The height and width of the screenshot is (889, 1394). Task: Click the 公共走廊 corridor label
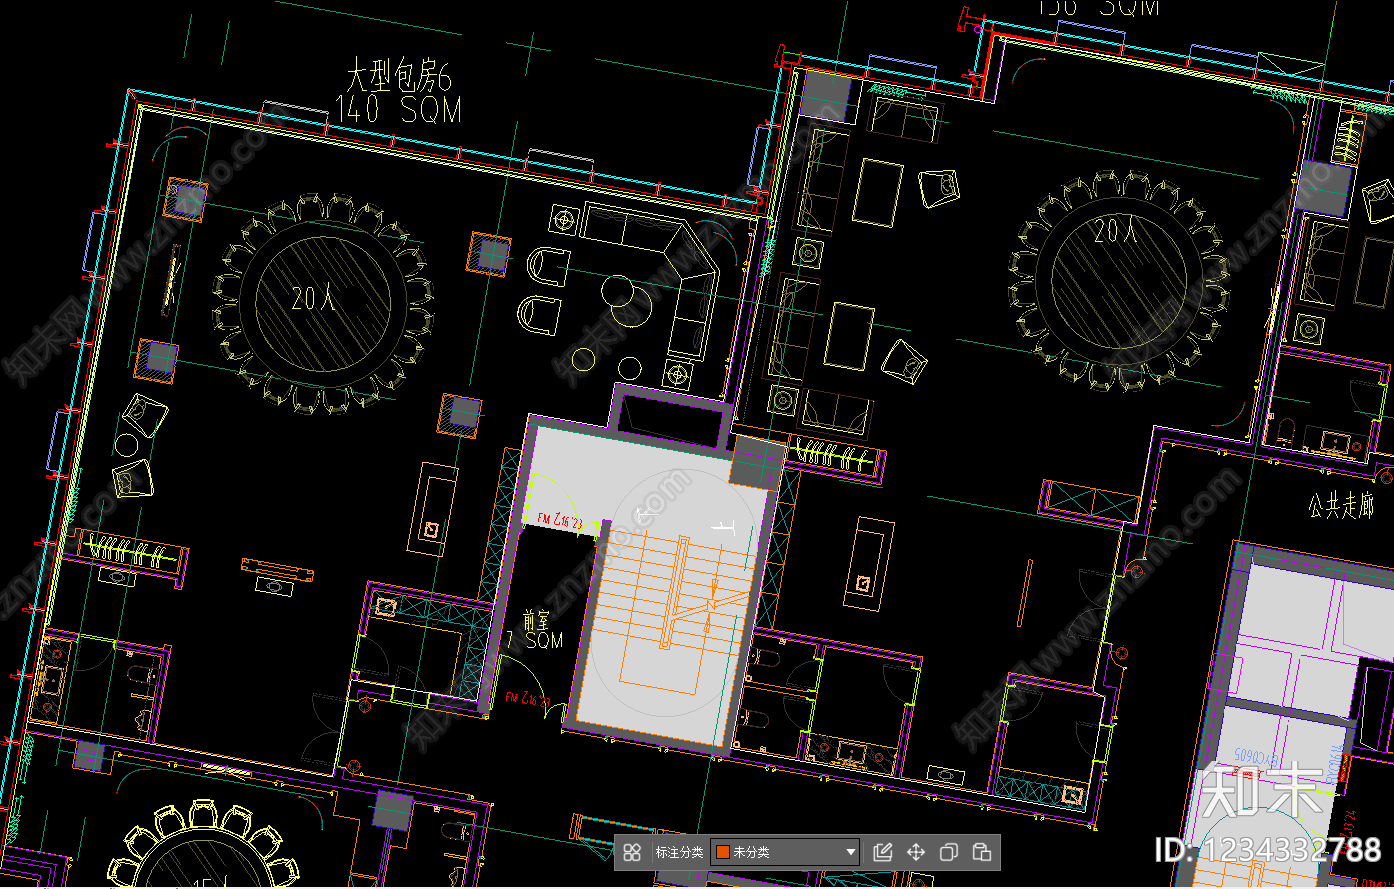point(1341,506)
